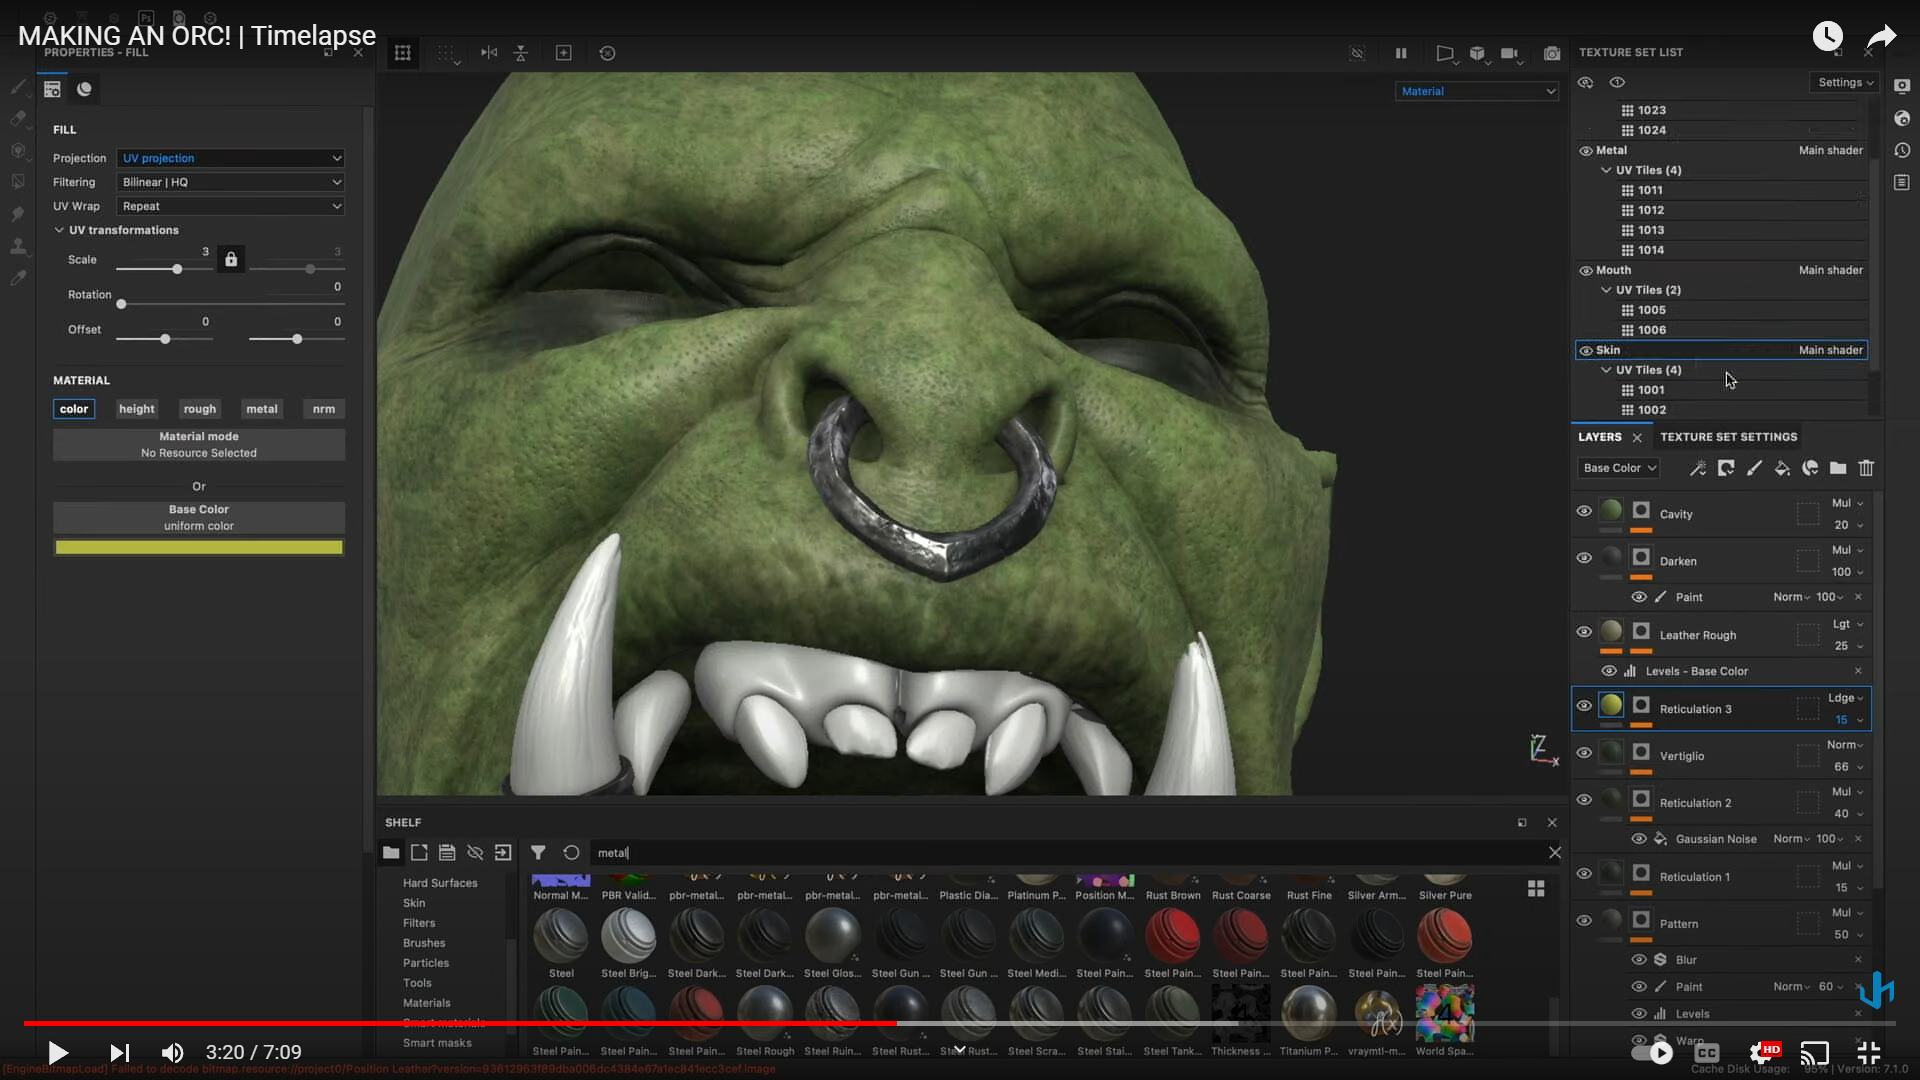Screen dimensions: 1920x1080
Task: Toggle visibility of Reticulation 3 layer
Action: pyautogui.click(x=1584, y=706)
